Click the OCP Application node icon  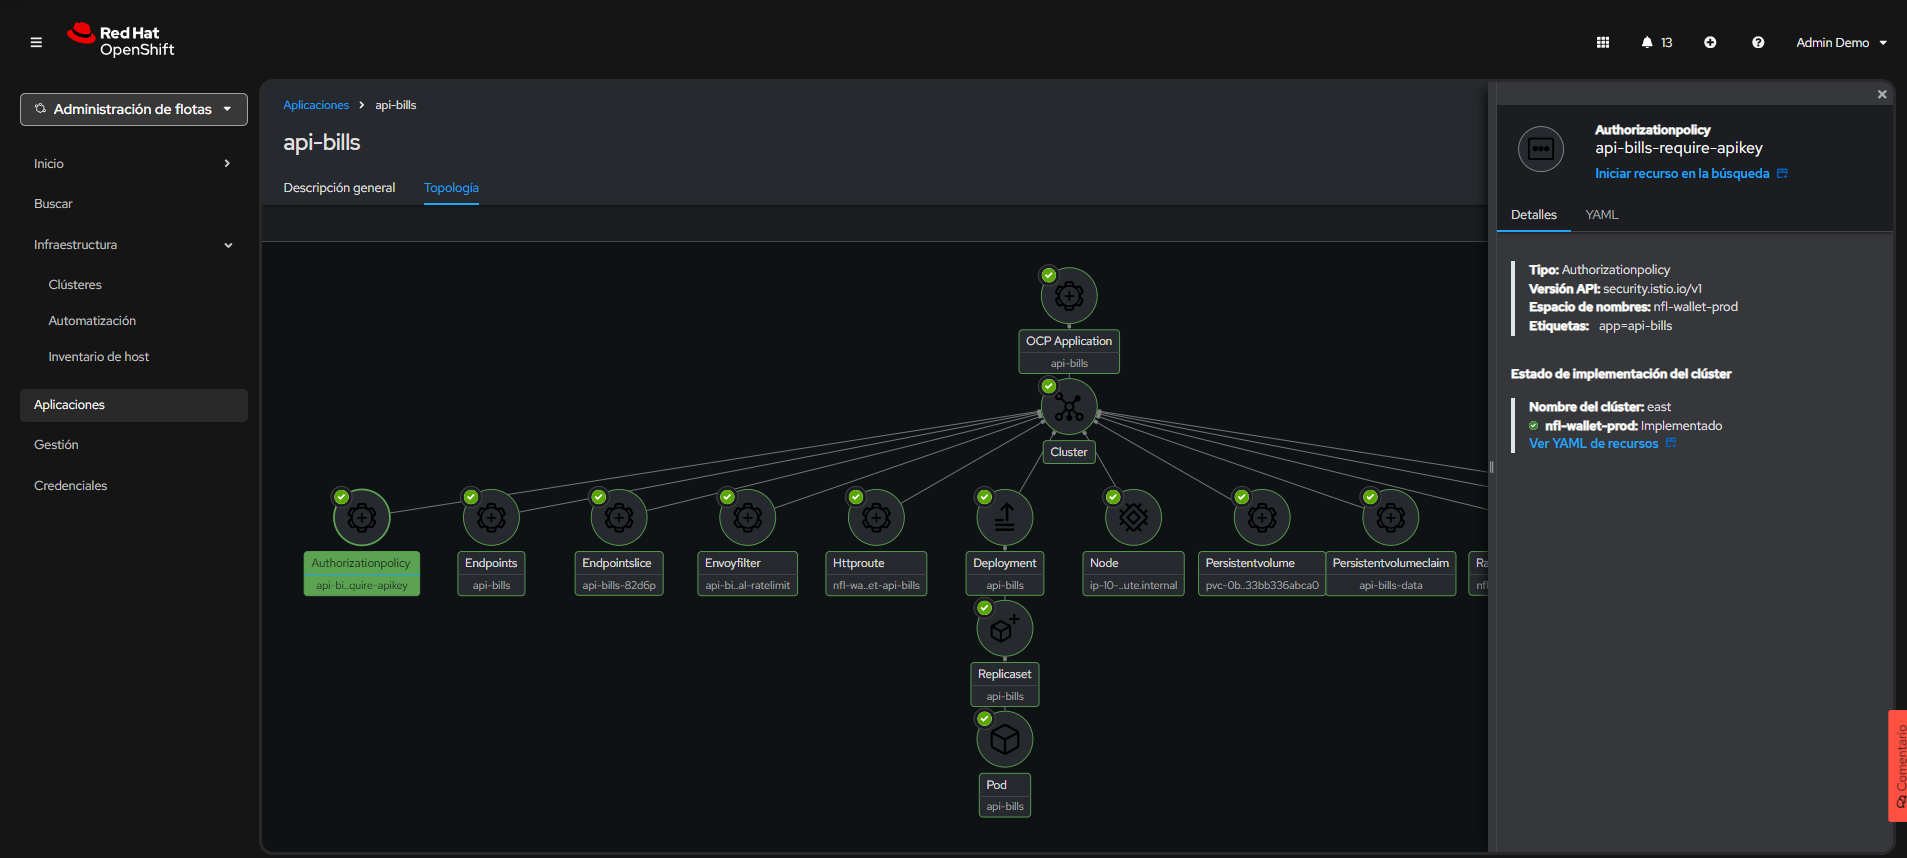[x=1069, y=296]
